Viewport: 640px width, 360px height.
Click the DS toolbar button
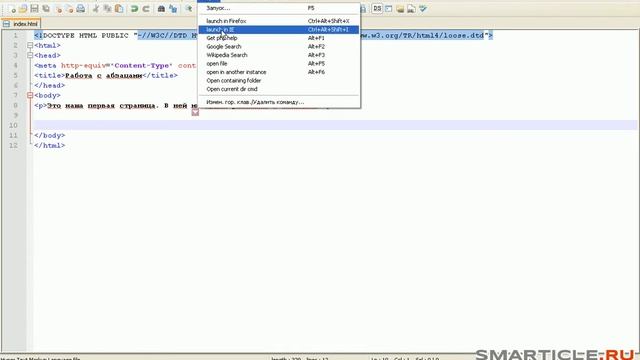[377, 9]
